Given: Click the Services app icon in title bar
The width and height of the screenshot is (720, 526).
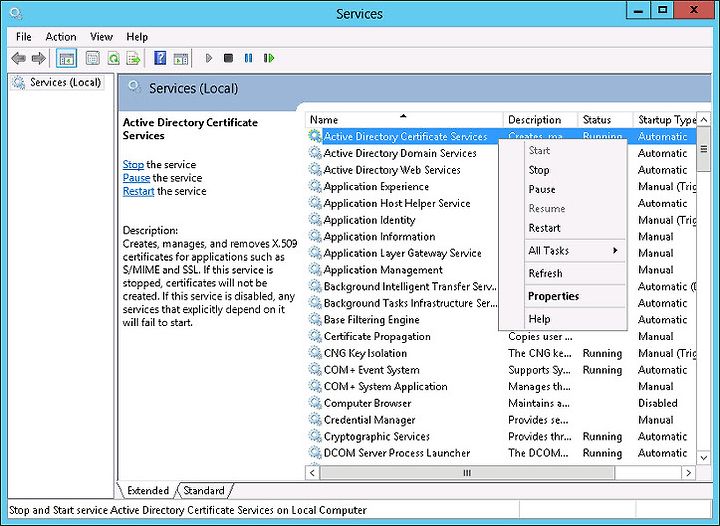Looking at the screenshot, I should click(x=16, y=14).
